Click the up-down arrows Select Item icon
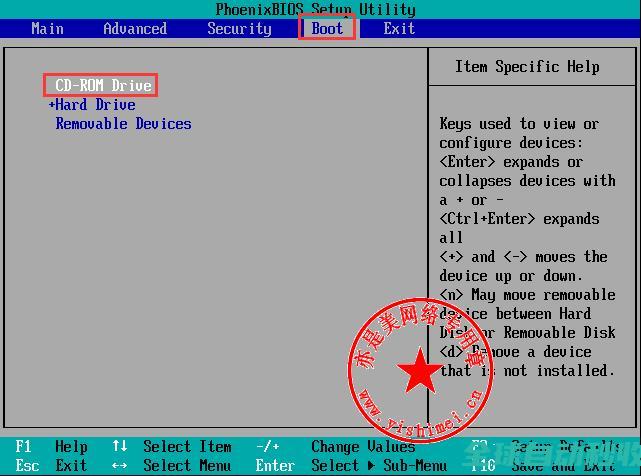The height and width of the screenshot is (476, 641). [x=120, y=447]
